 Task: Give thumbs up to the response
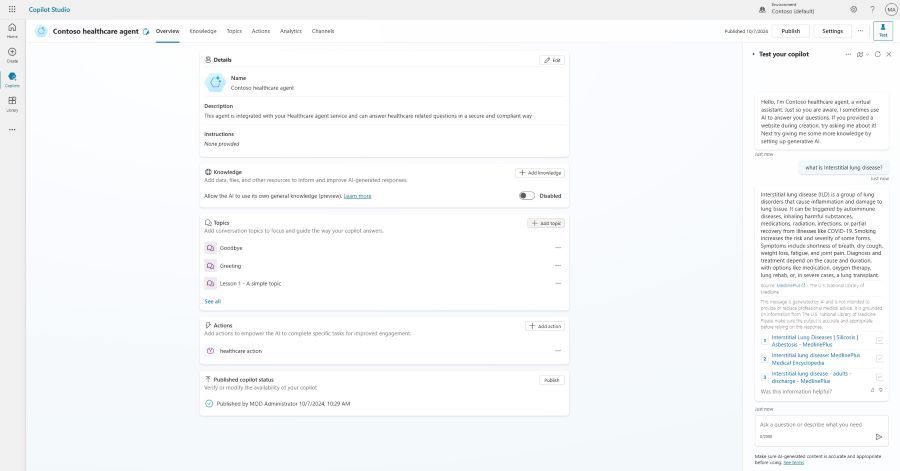click(x=872, y=390)
